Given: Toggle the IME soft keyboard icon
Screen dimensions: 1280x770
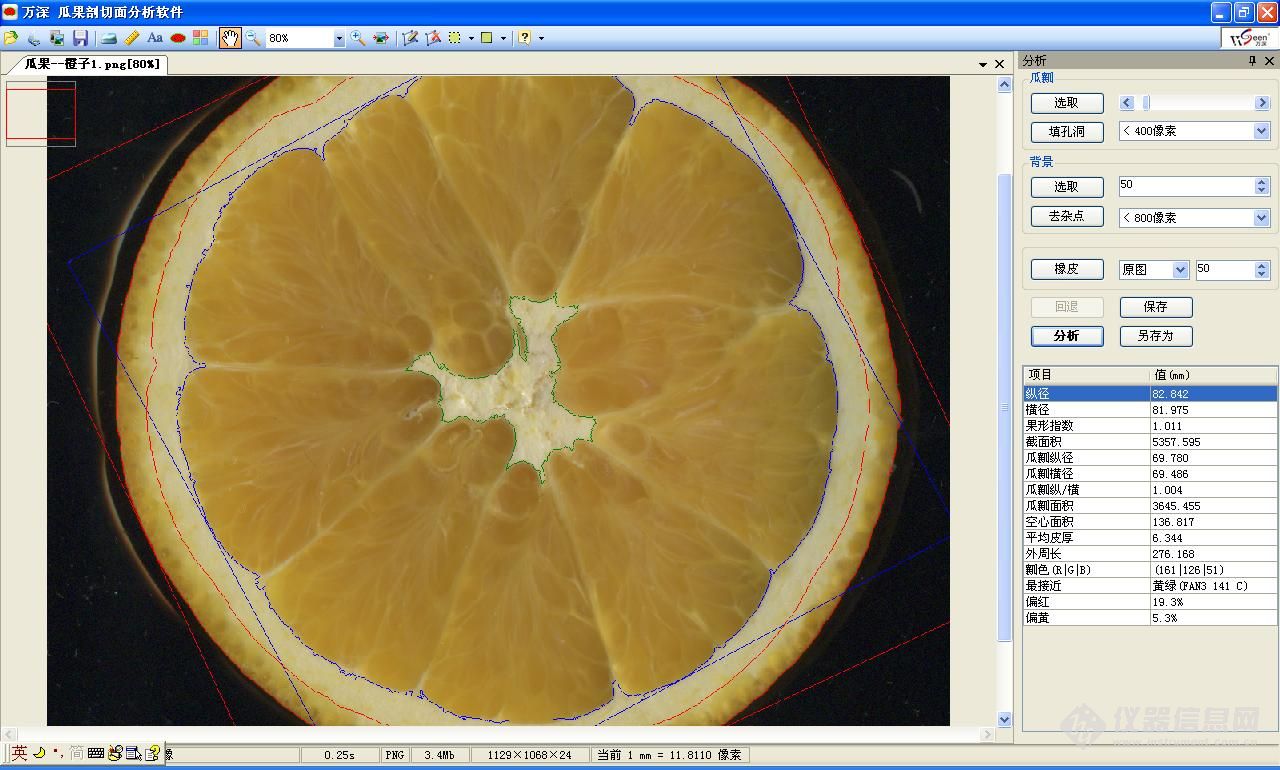Looking at the screenshot, I should 96,753.
